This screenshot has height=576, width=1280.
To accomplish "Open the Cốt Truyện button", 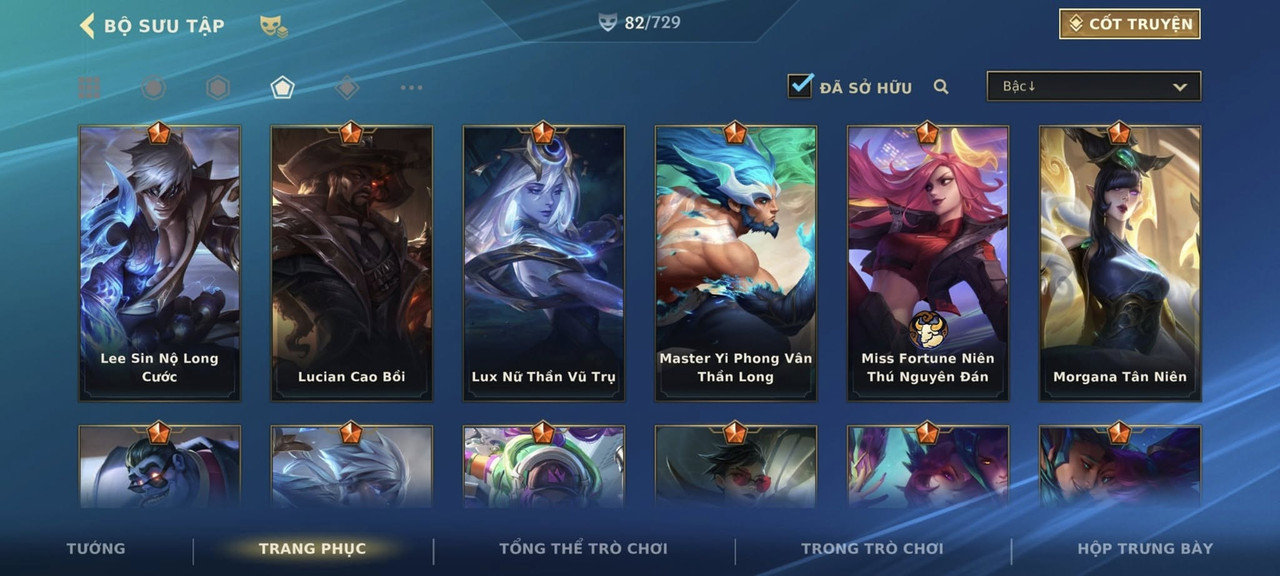I will 1130,24.
